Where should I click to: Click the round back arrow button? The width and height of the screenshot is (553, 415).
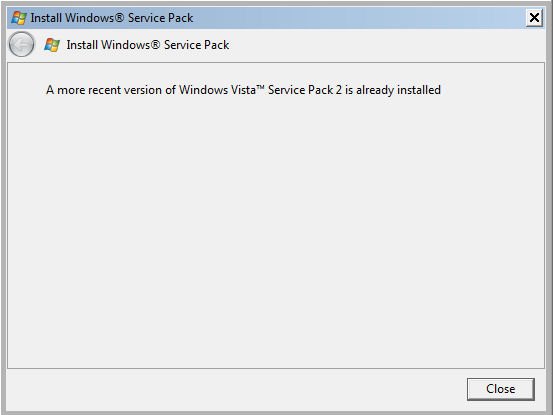point(22,44)
